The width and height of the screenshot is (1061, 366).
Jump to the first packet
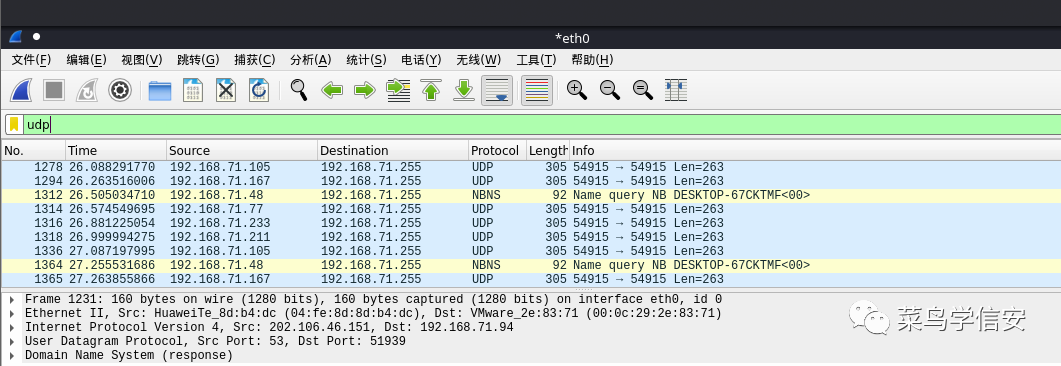point(431,90)
